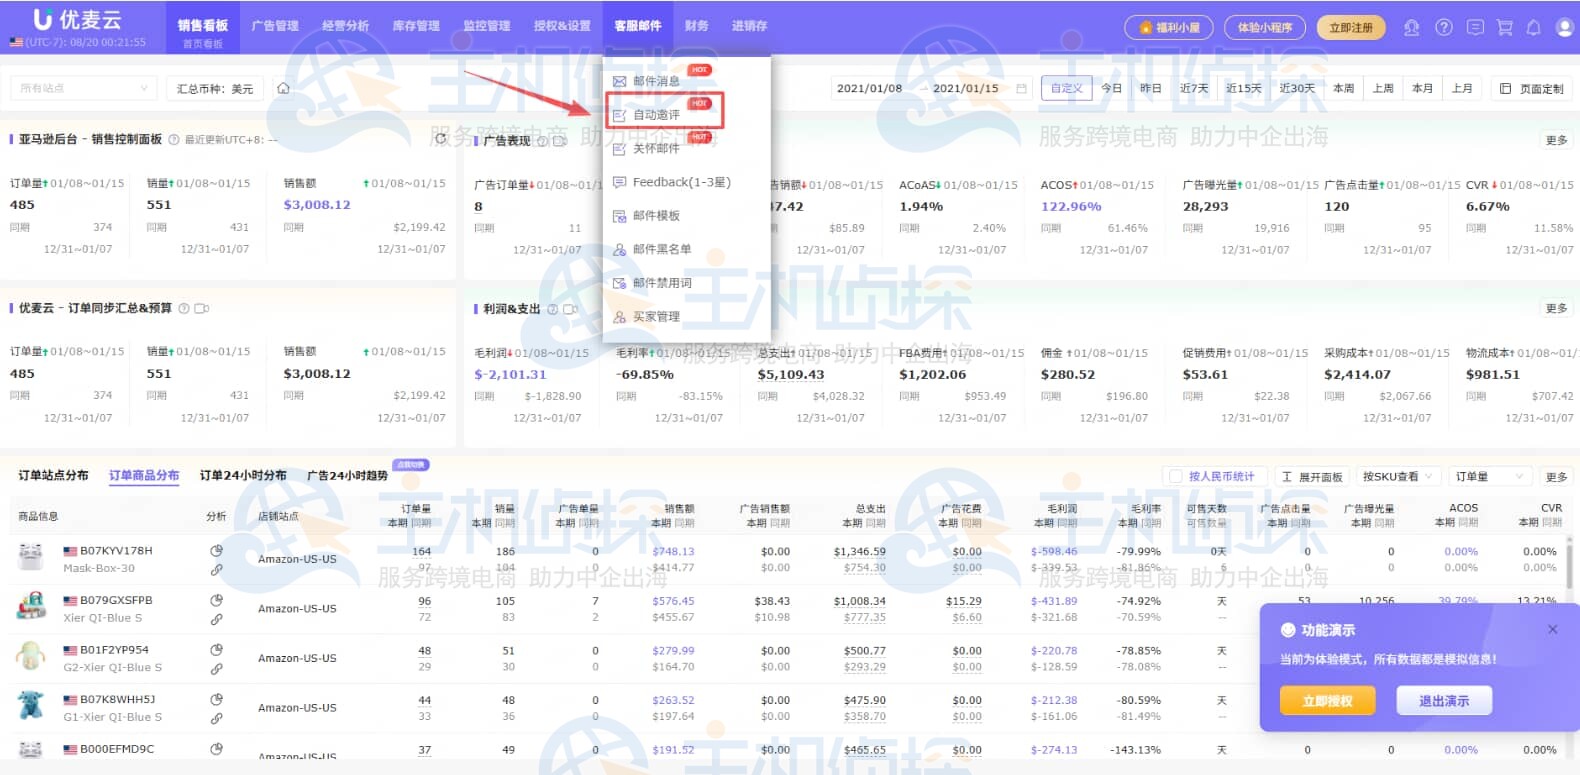Click 立即注册 register button

pyautogui.click(x=1350, y=28)
